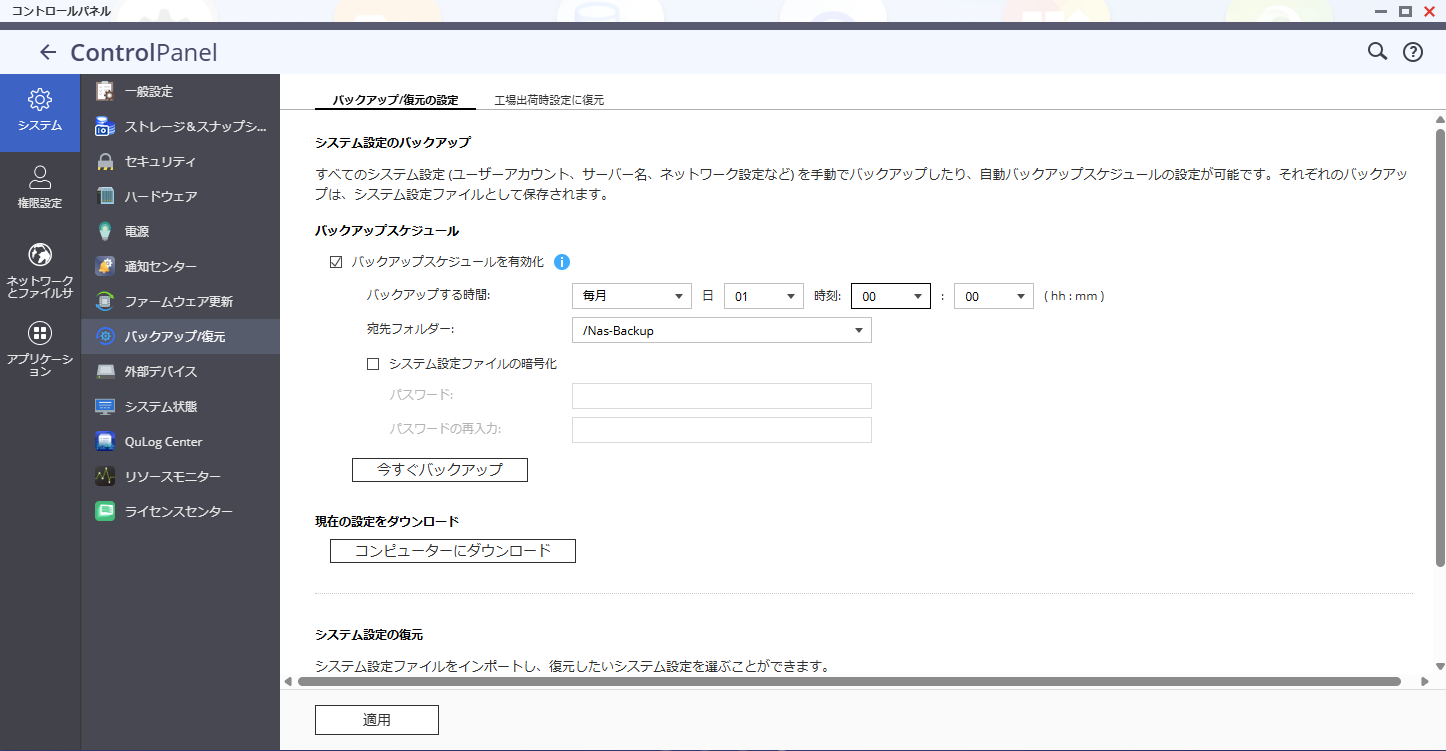Click the 今すぐバックアップ button
Screen dimensions: 1446x751
click(439, 469)
